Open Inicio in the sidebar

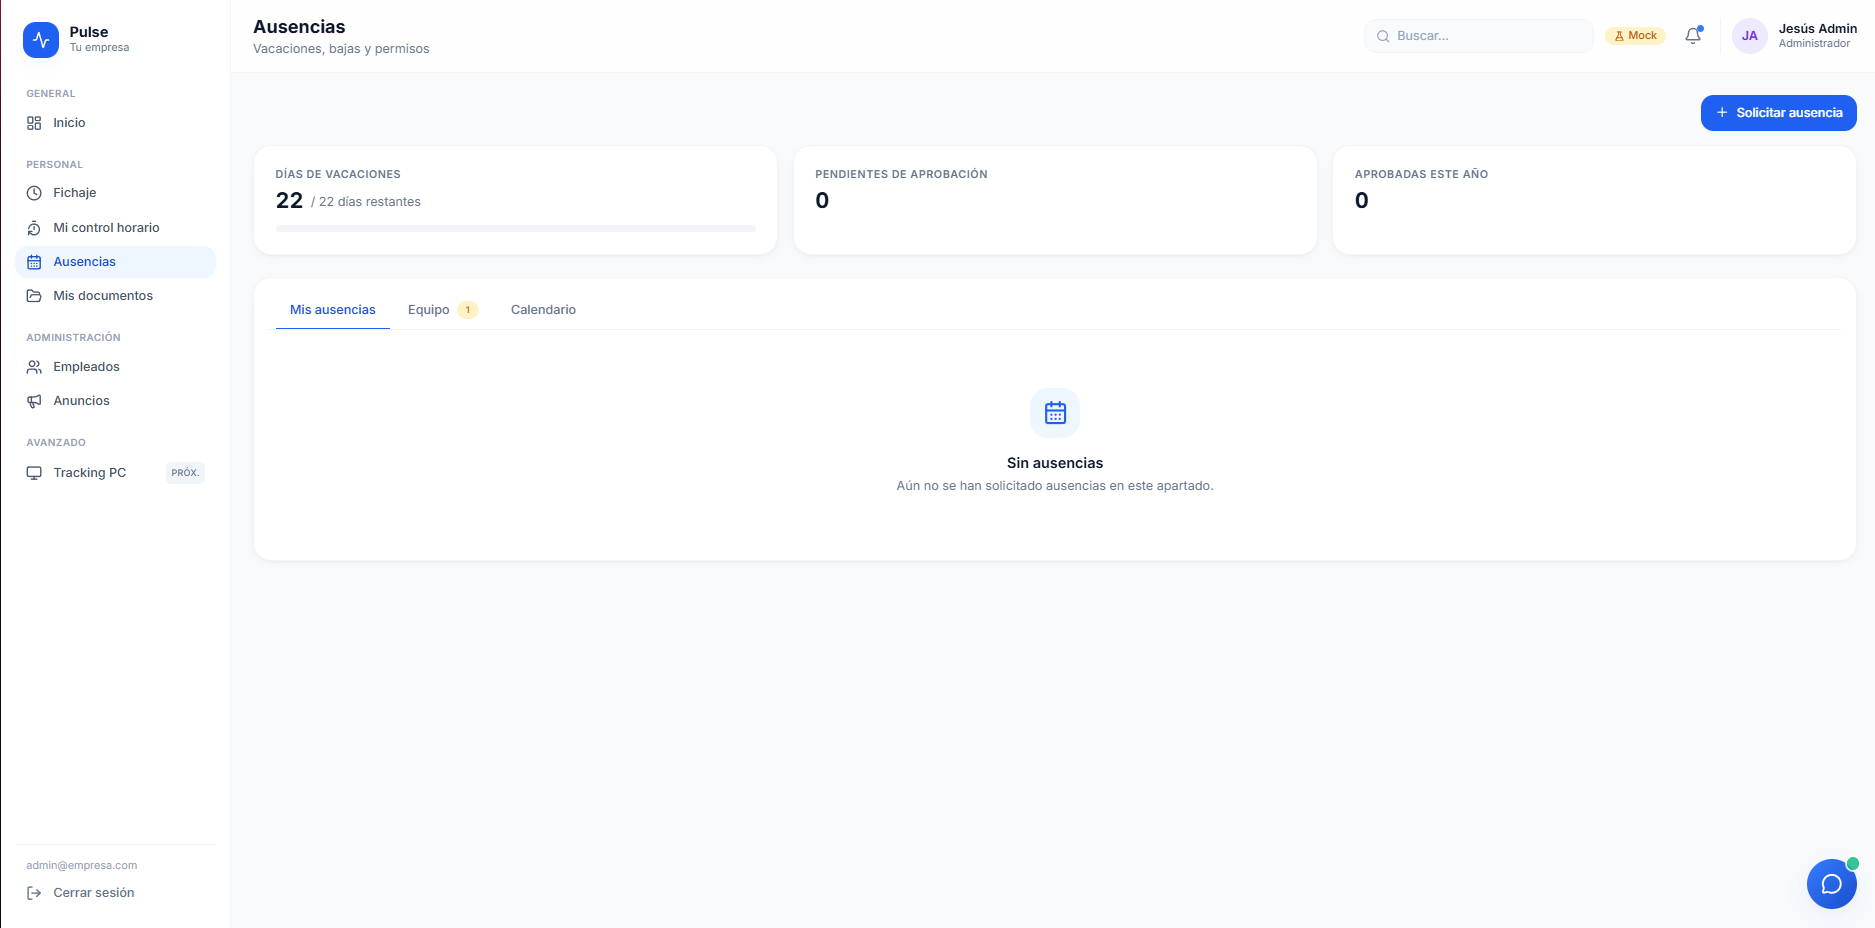[116, 123]
